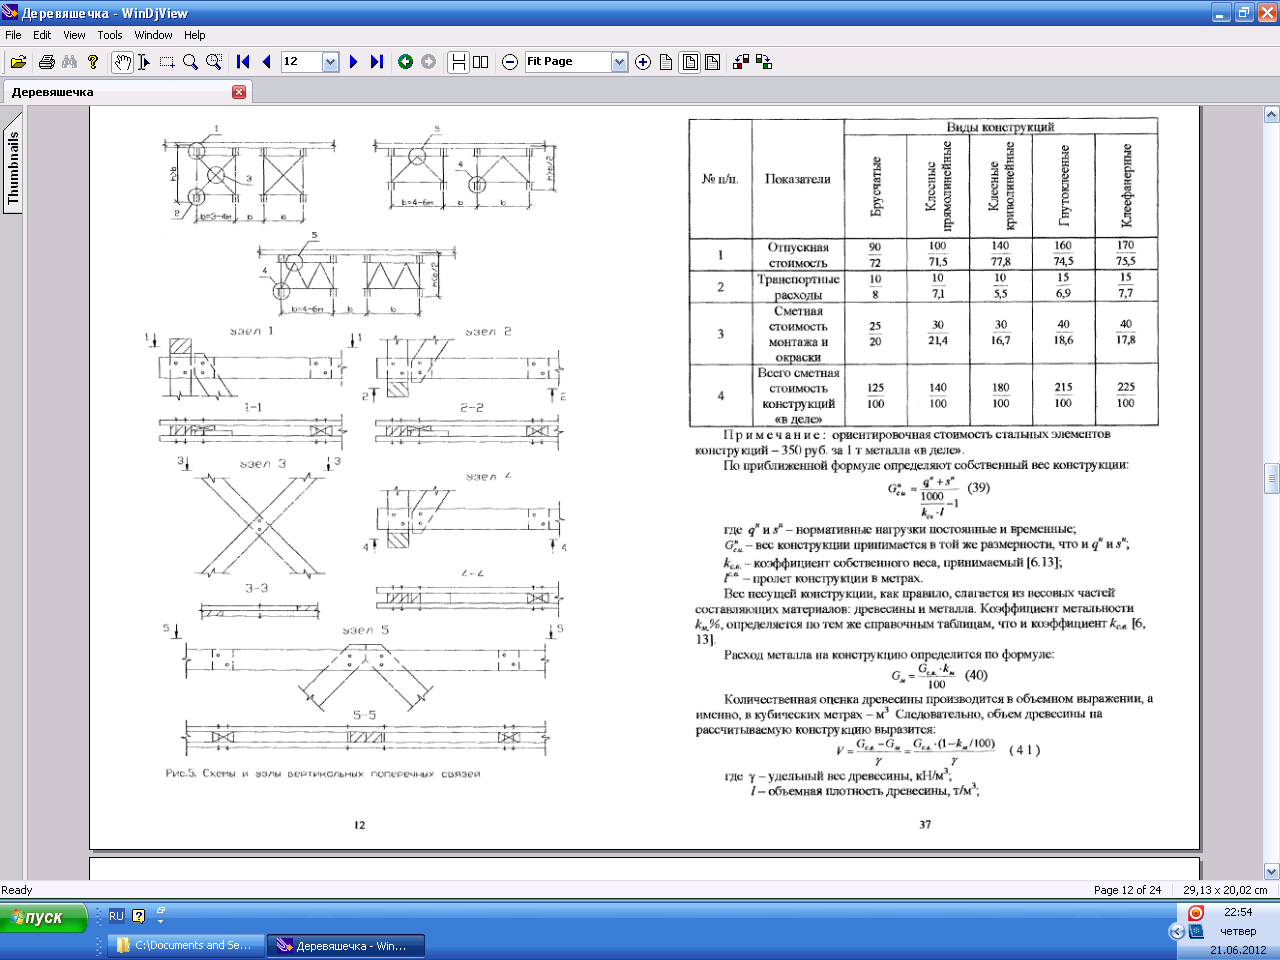
Task: Select the magnifying glass tool
Action: tap(190, 62)
